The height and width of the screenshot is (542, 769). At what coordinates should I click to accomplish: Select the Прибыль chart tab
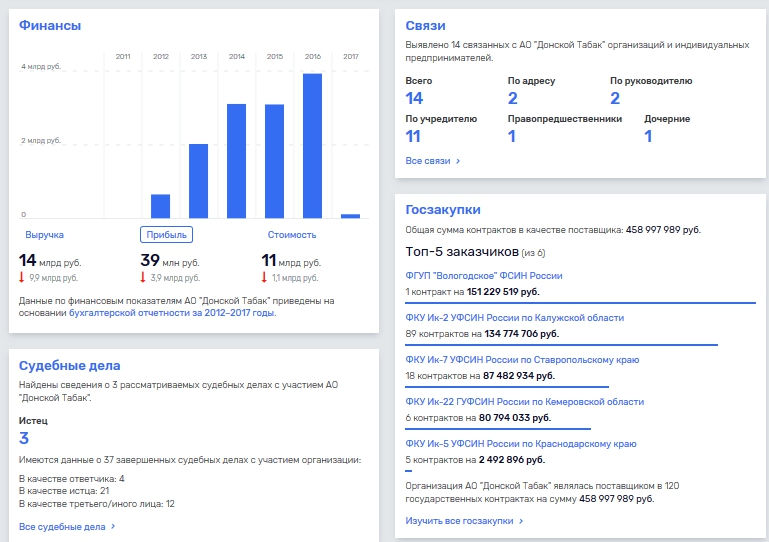tap(166, 234)
